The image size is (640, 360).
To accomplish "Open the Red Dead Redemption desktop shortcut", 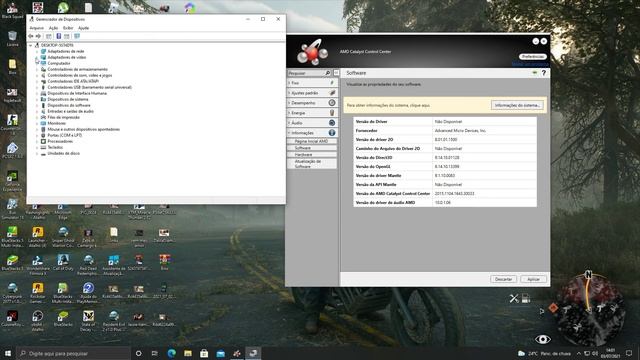I will coord(88,264).
